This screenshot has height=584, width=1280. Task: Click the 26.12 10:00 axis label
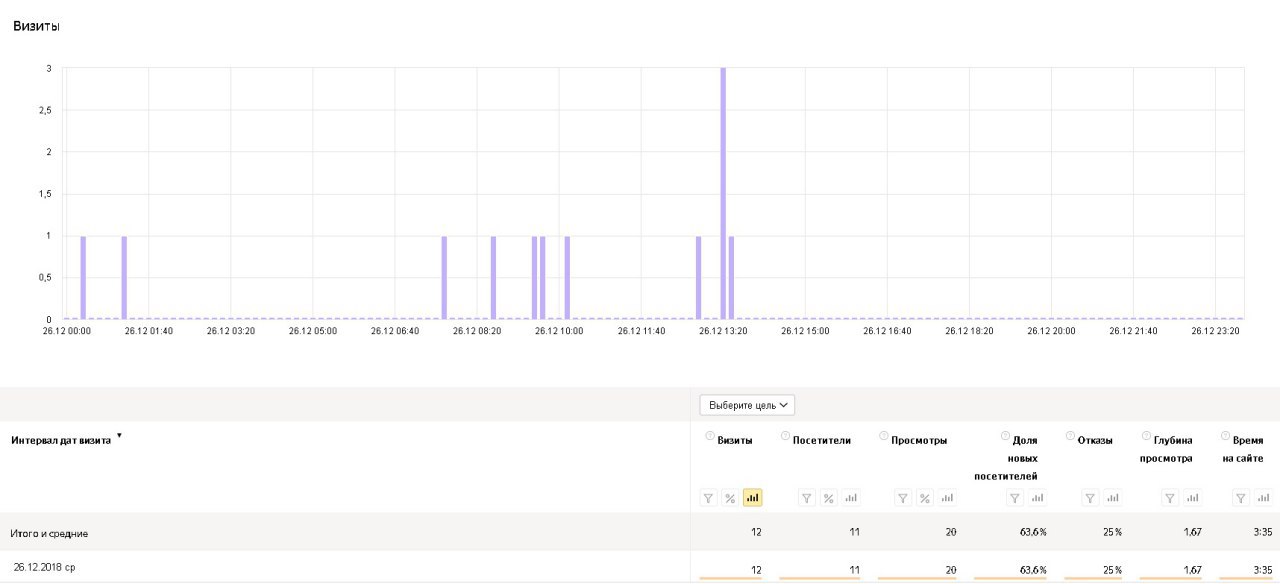pyautogui.click(x=559, y=330)
